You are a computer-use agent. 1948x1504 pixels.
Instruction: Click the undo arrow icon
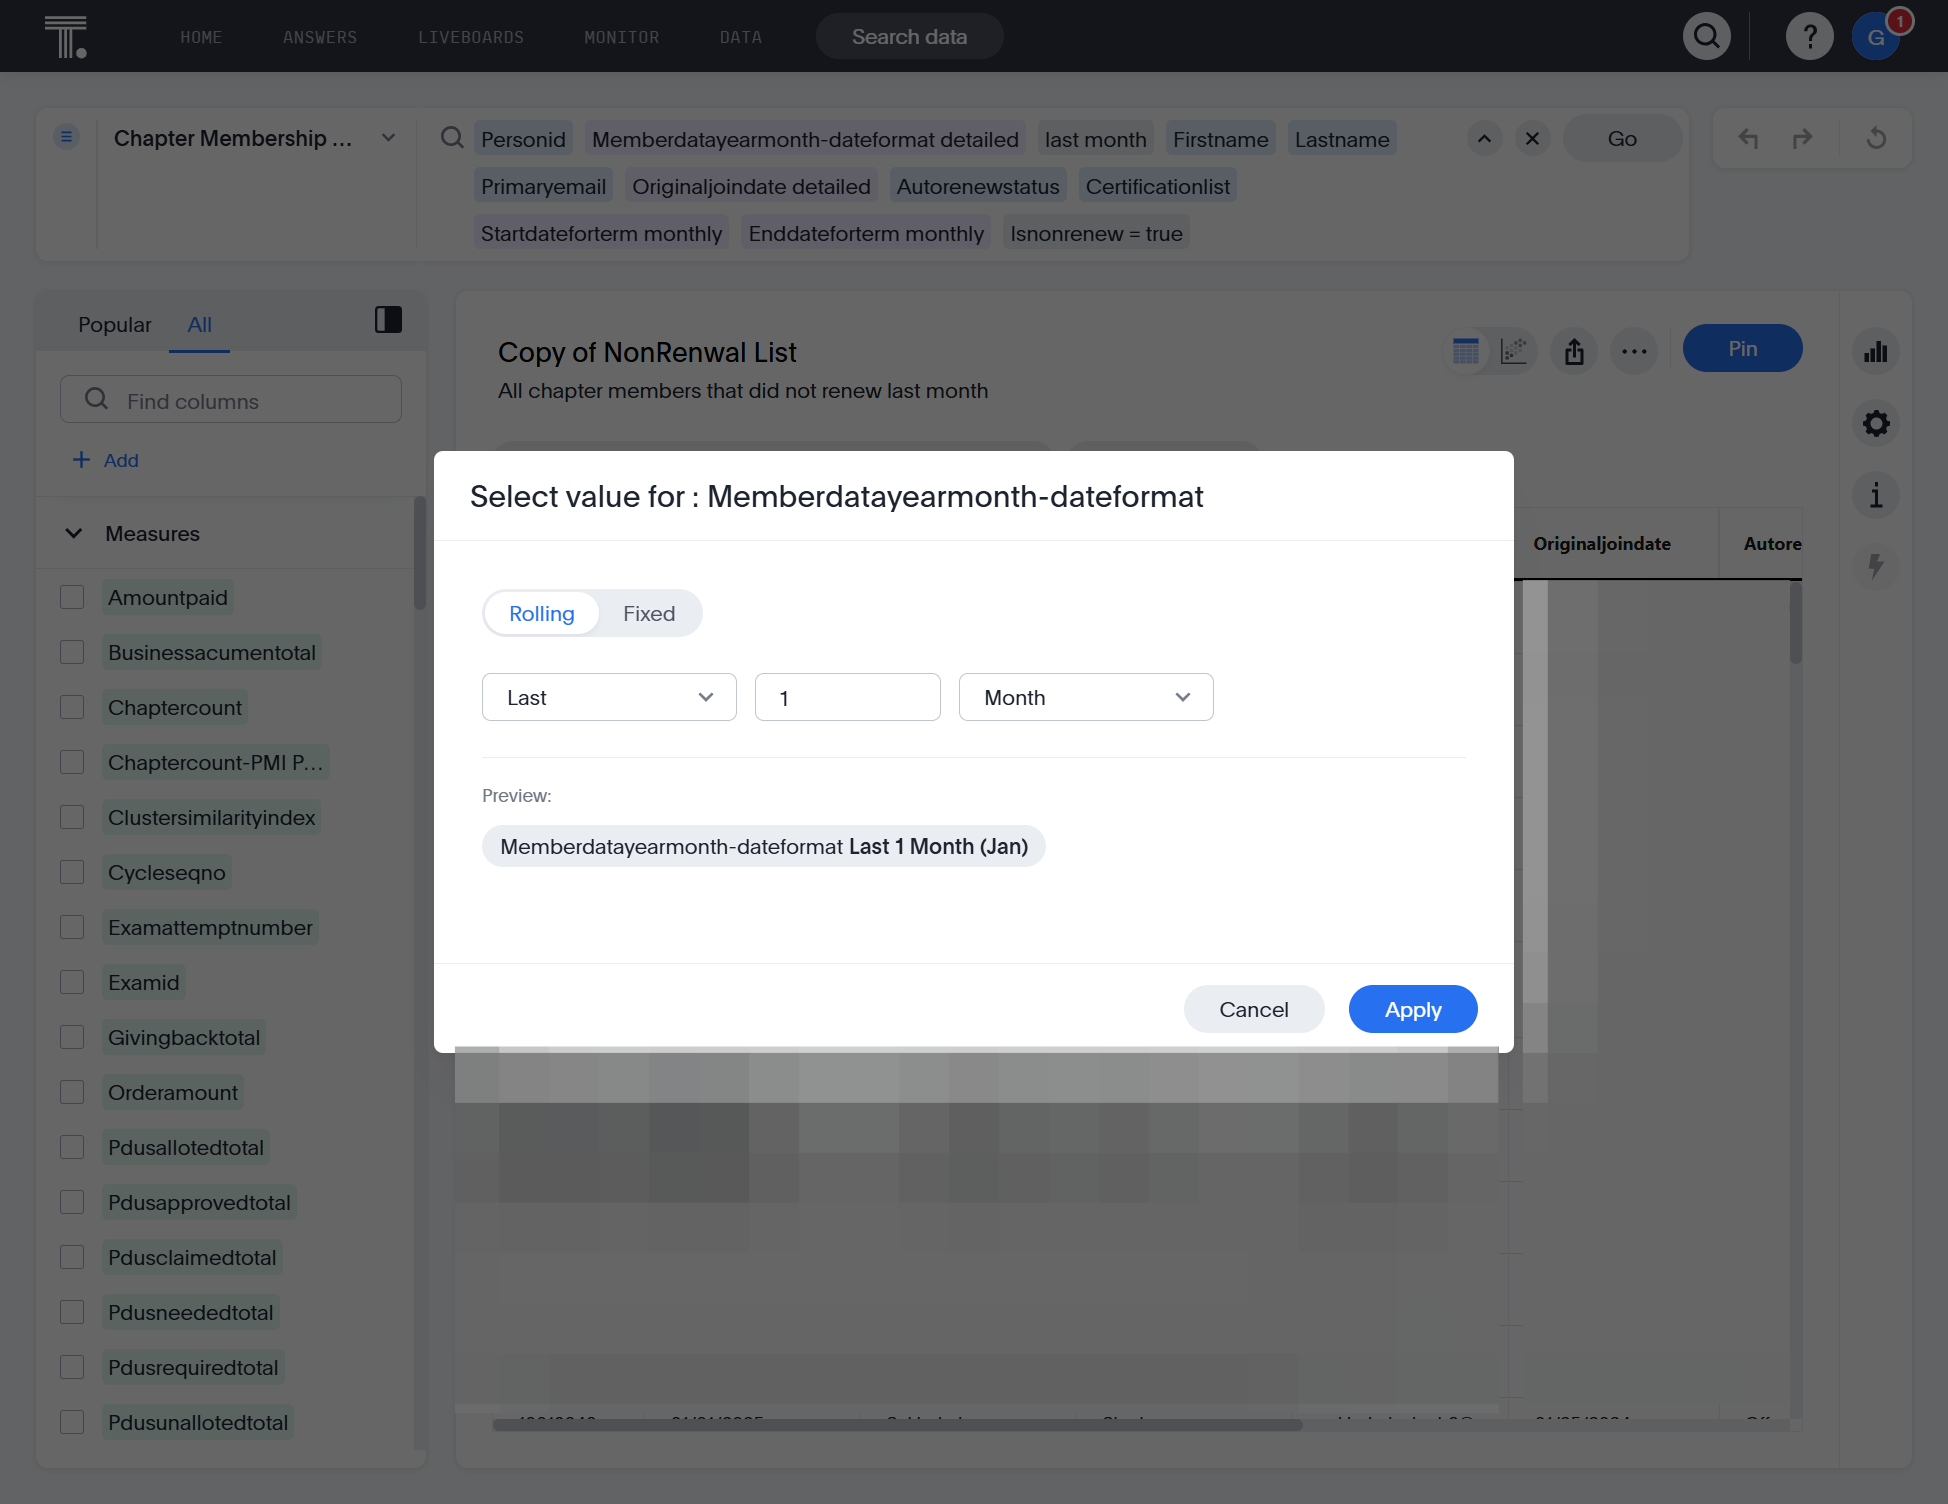[1748, 139]
